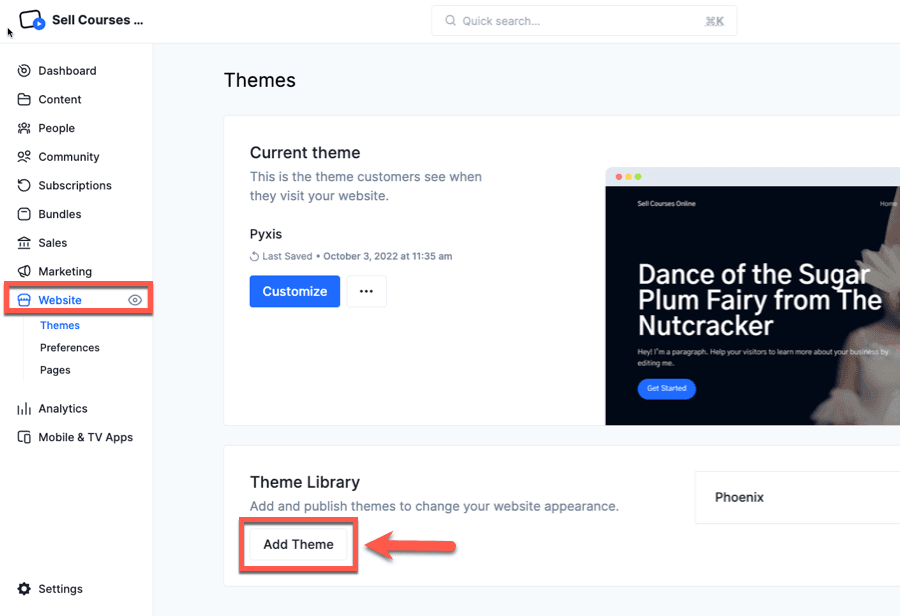This screenshot has height=616, width=900.
Task: Select Themes under Website menu
Action: tap(60, 326)
